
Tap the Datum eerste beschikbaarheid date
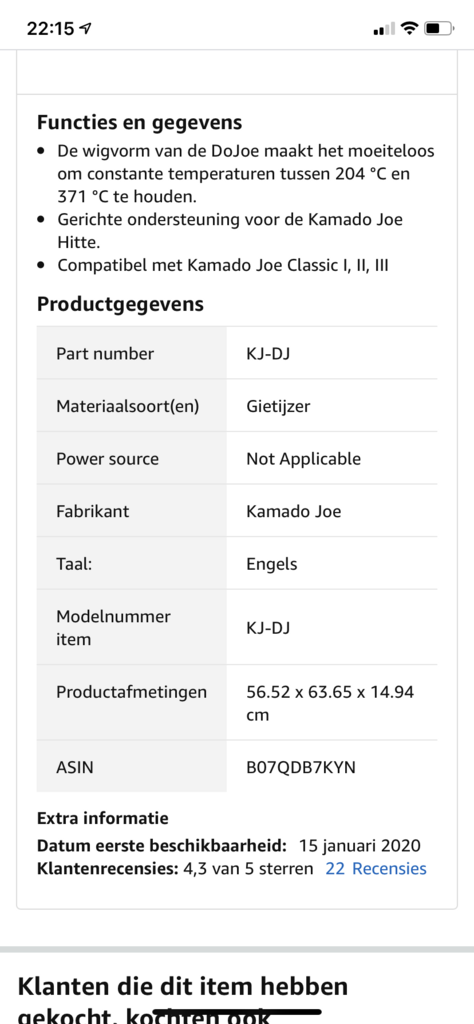tap(360, 846)
